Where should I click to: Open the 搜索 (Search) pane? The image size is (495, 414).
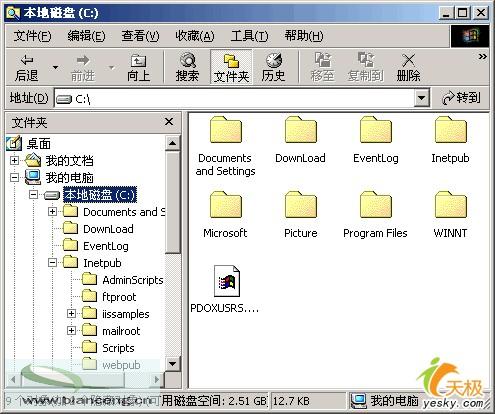tap(187, 68)
